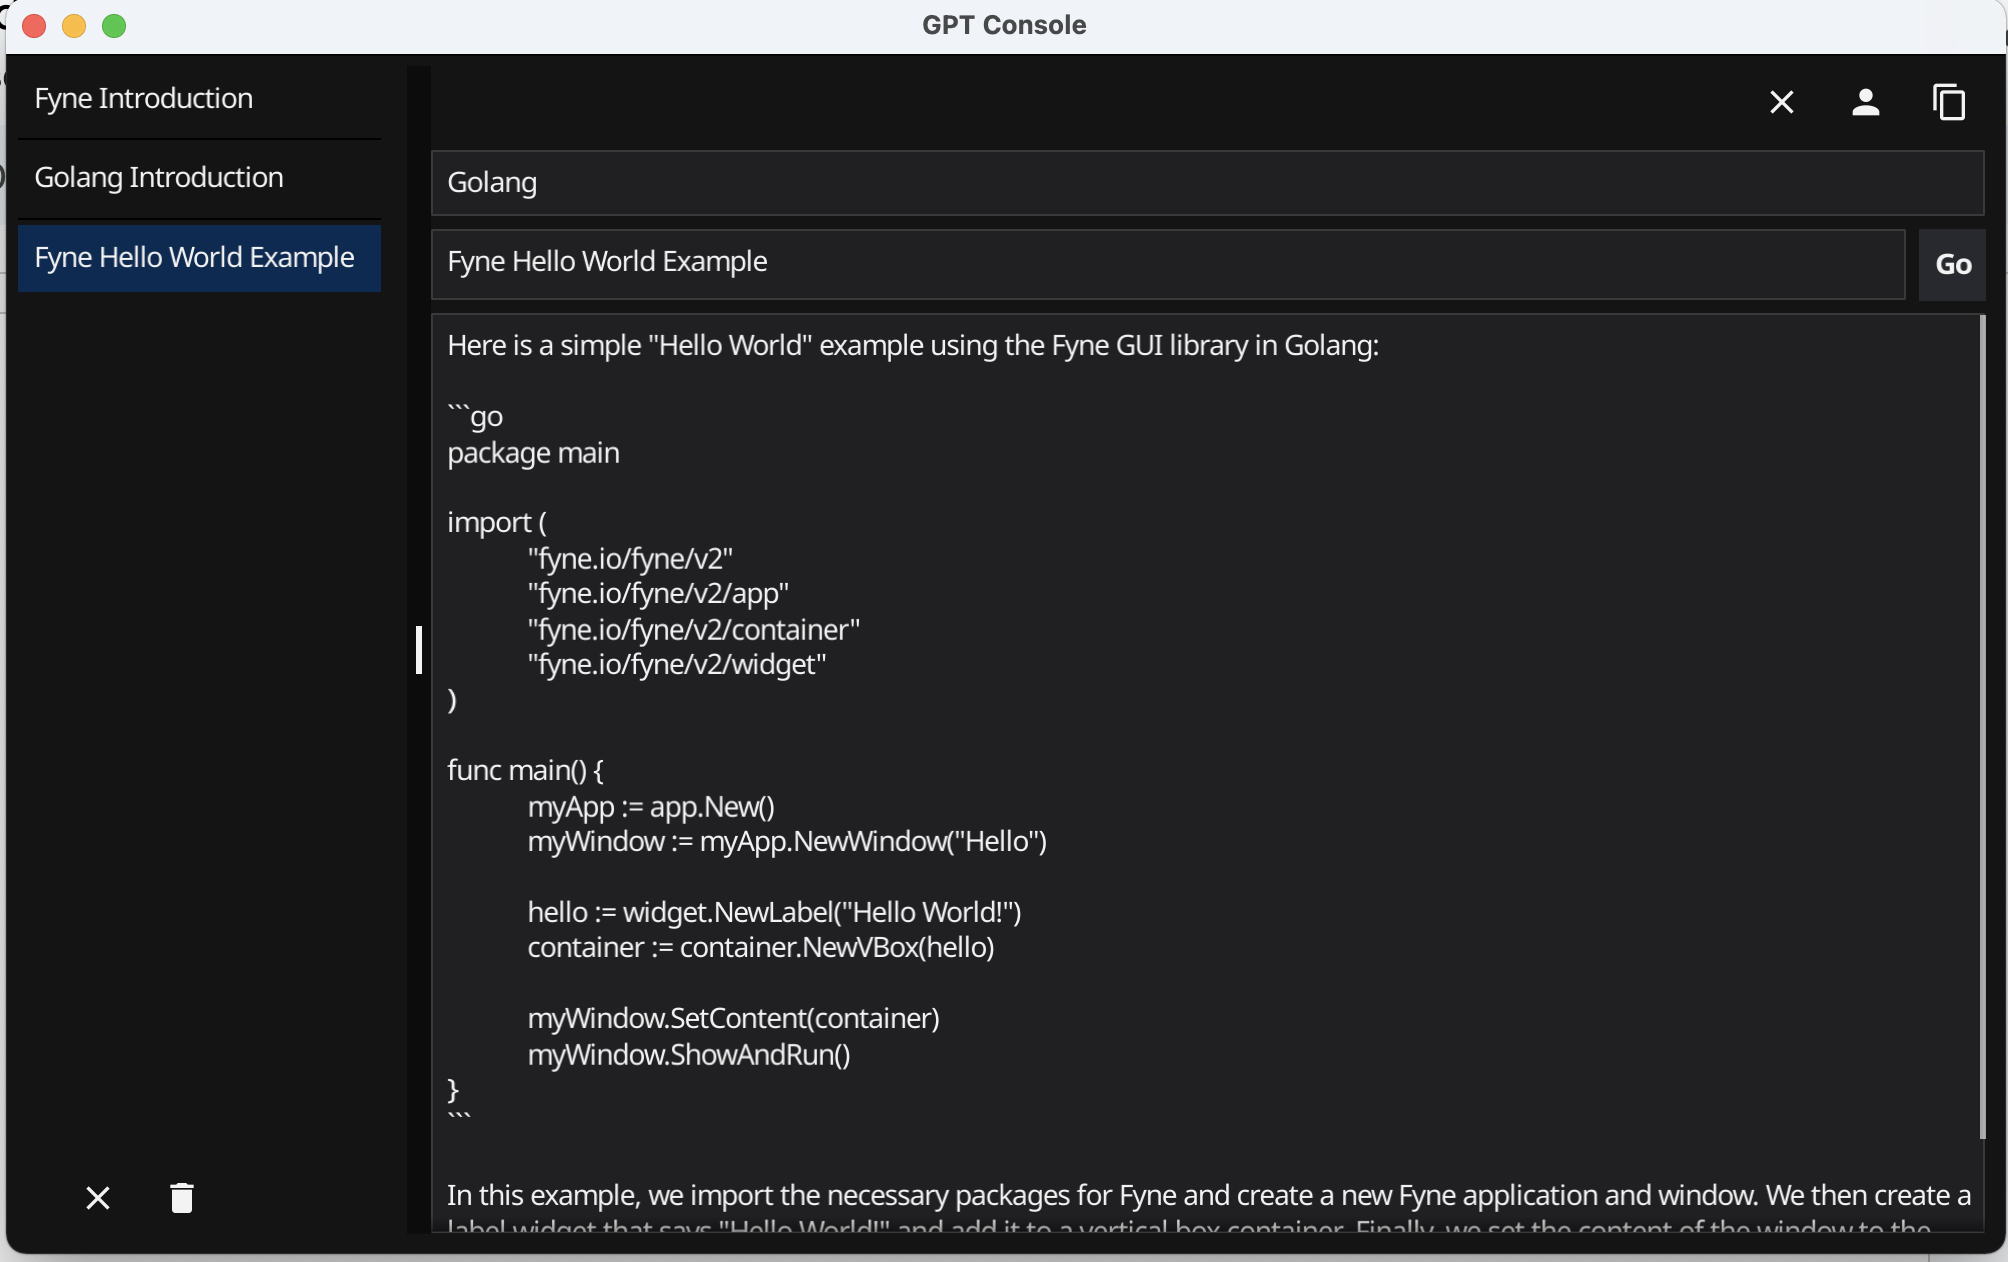
Task: Click the yellow minimize window button
Action: [74, 26]
